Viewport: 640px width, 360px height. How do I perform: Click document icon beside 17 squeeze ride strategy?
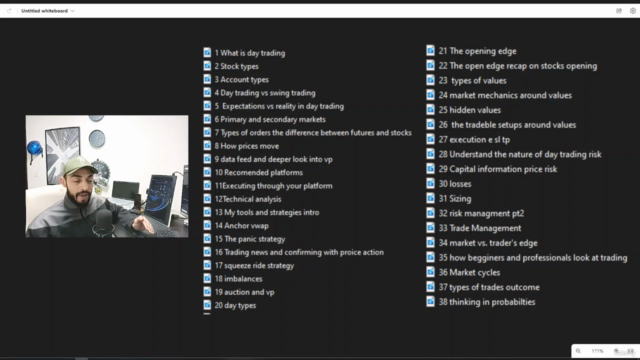207,265
